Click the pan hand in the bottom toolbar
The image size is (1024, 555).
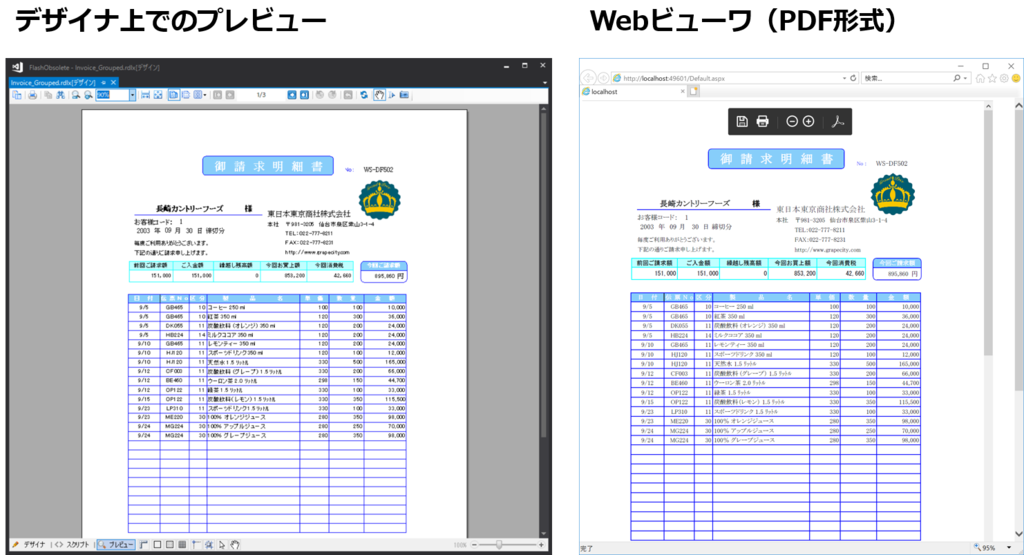coord(235,545)
